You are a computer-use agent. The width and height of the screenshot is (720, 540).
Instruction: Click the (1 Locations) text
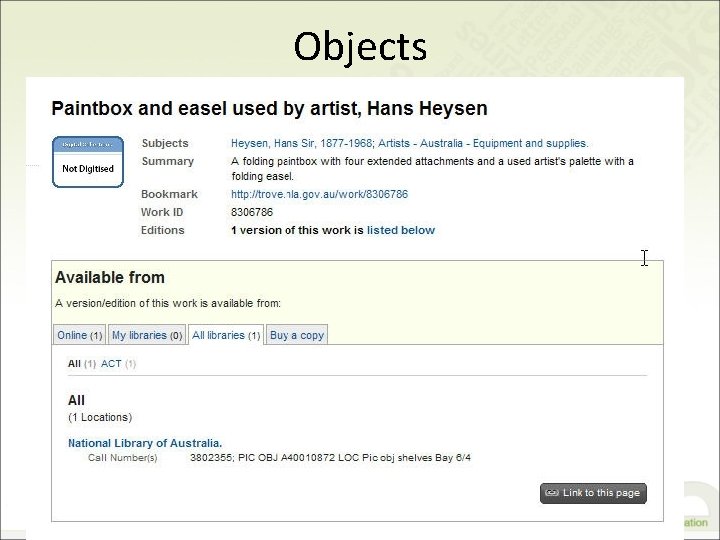pos(100,417)
